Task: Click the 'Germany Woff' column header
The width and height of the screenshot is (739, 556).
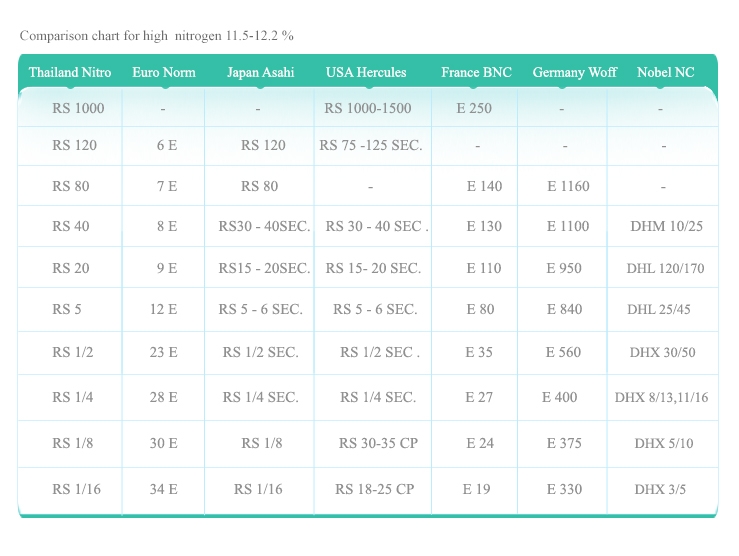Action: click(575, 72)
